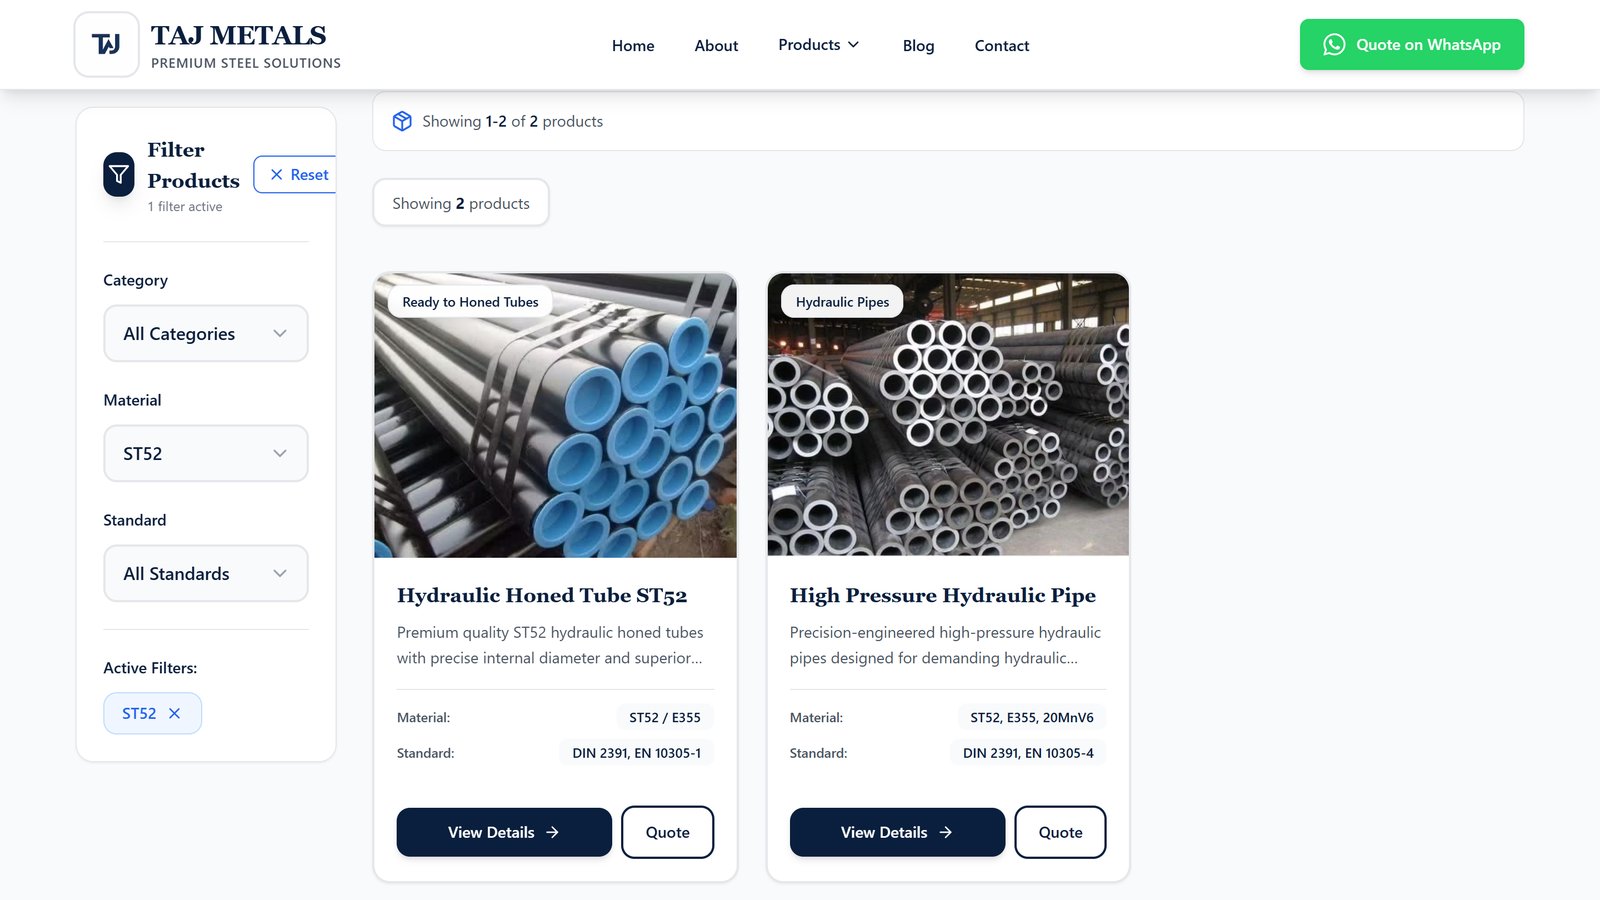Click the Taj Metals TM logo icon
Screen dimensions: 1600x900
107,44
